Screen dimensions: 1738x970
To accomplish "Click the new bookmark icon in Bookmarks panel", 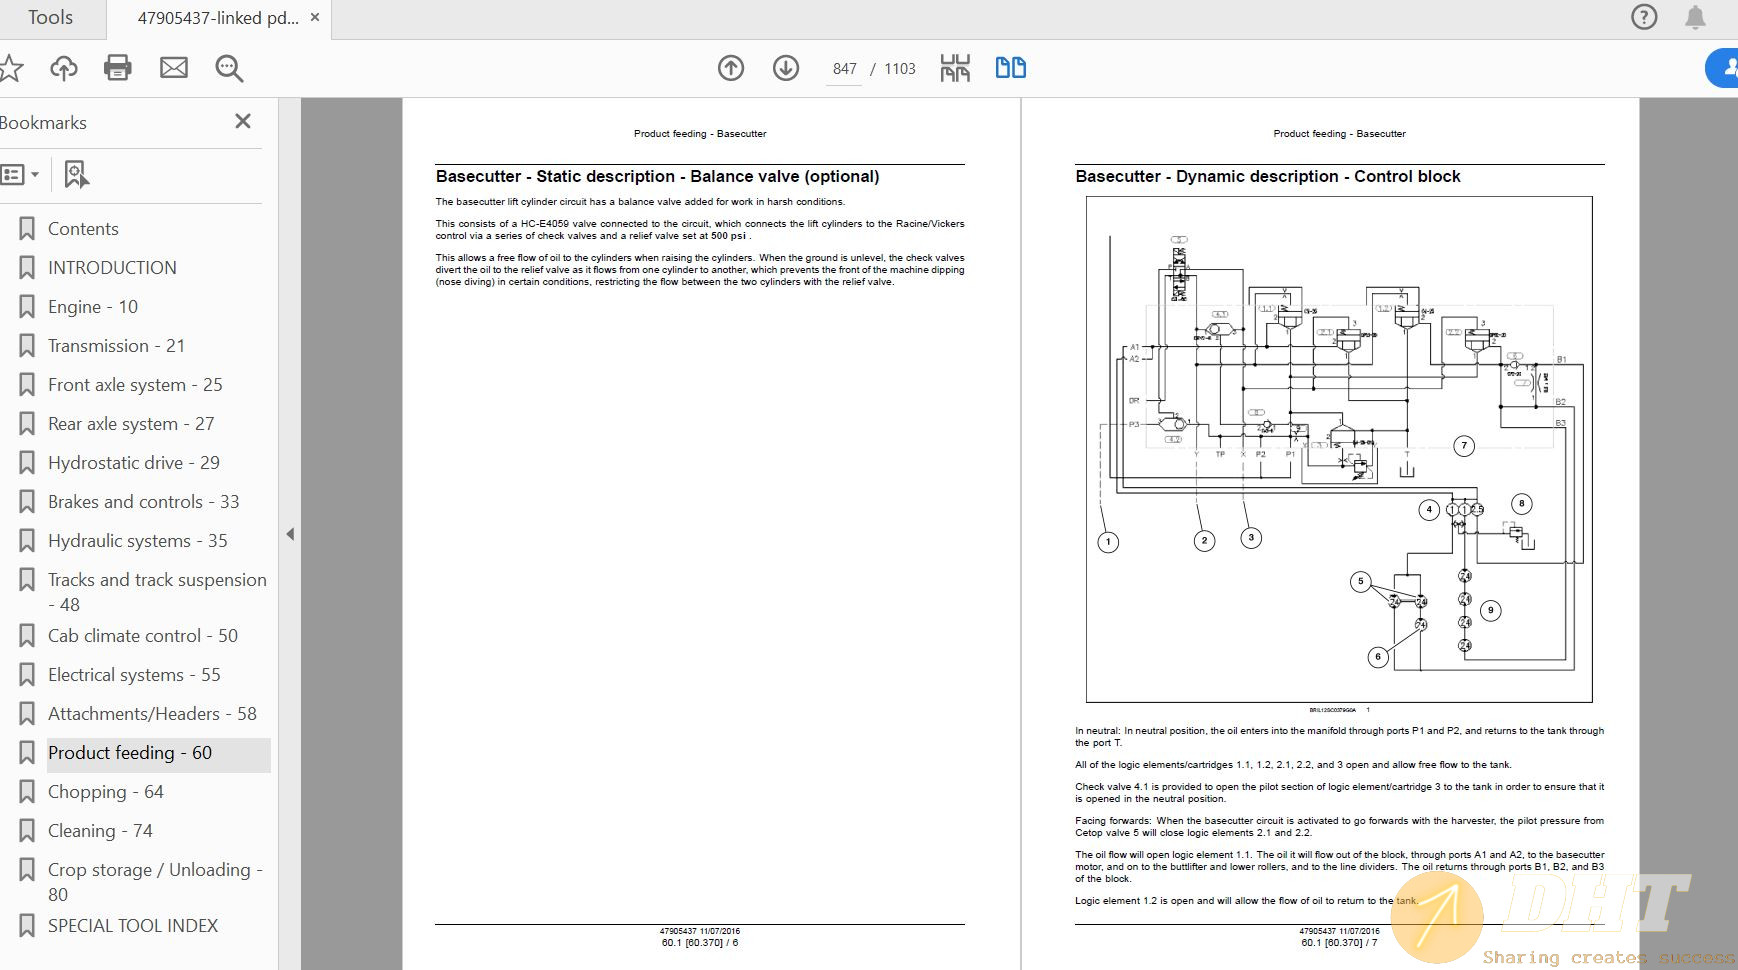I will [x=76, y=174].
